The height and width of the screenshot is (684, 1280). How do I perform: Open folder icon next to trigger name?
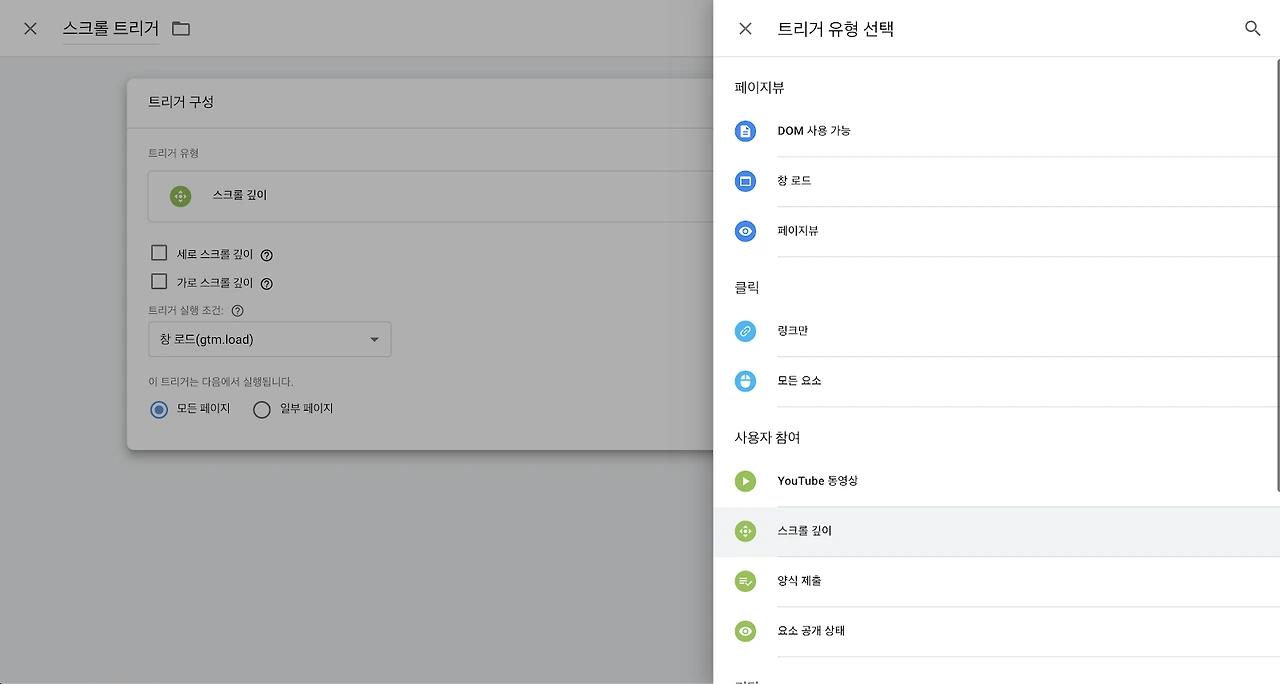tap(181, 29)
